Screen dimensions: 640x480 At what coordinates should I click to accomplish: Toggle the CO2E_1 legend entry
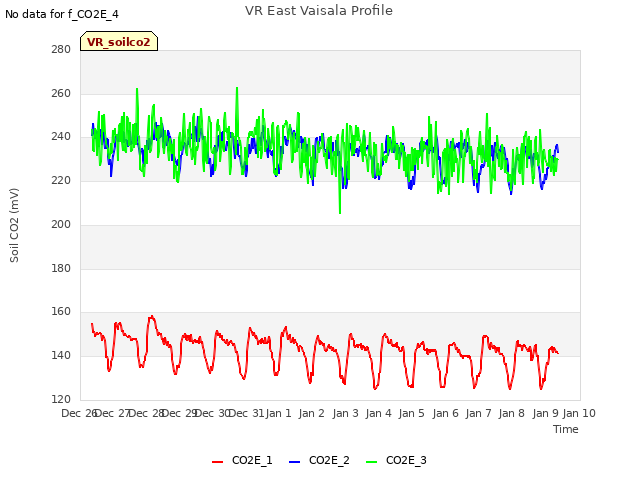[242, 460]
